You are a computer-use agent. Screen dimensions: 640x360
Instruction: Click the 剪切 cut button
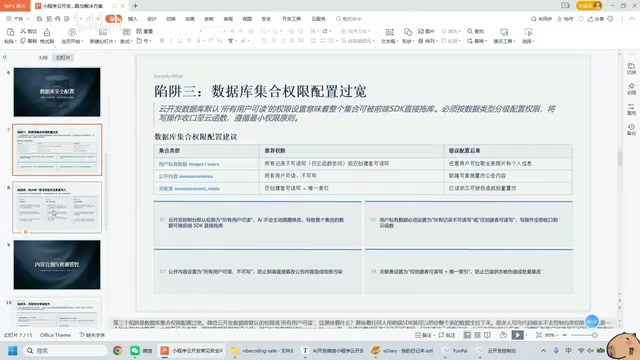pyautogui.click(x=29, y=31)
